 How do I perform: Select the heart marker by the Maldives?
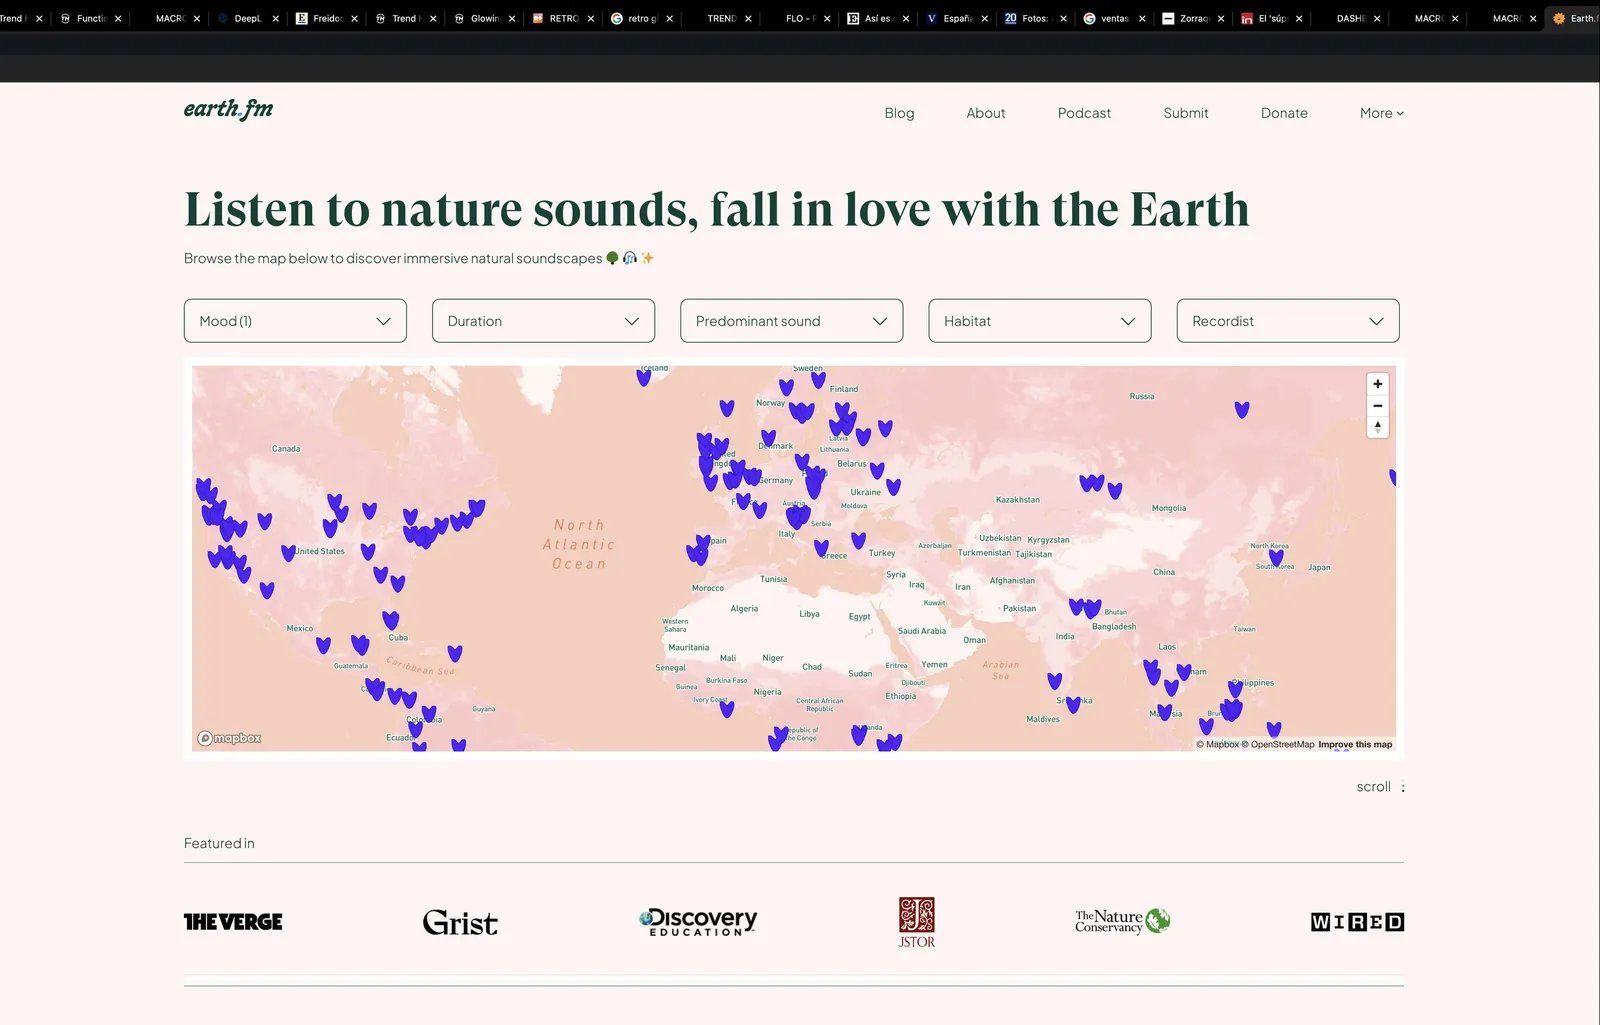click(1054, 681)
